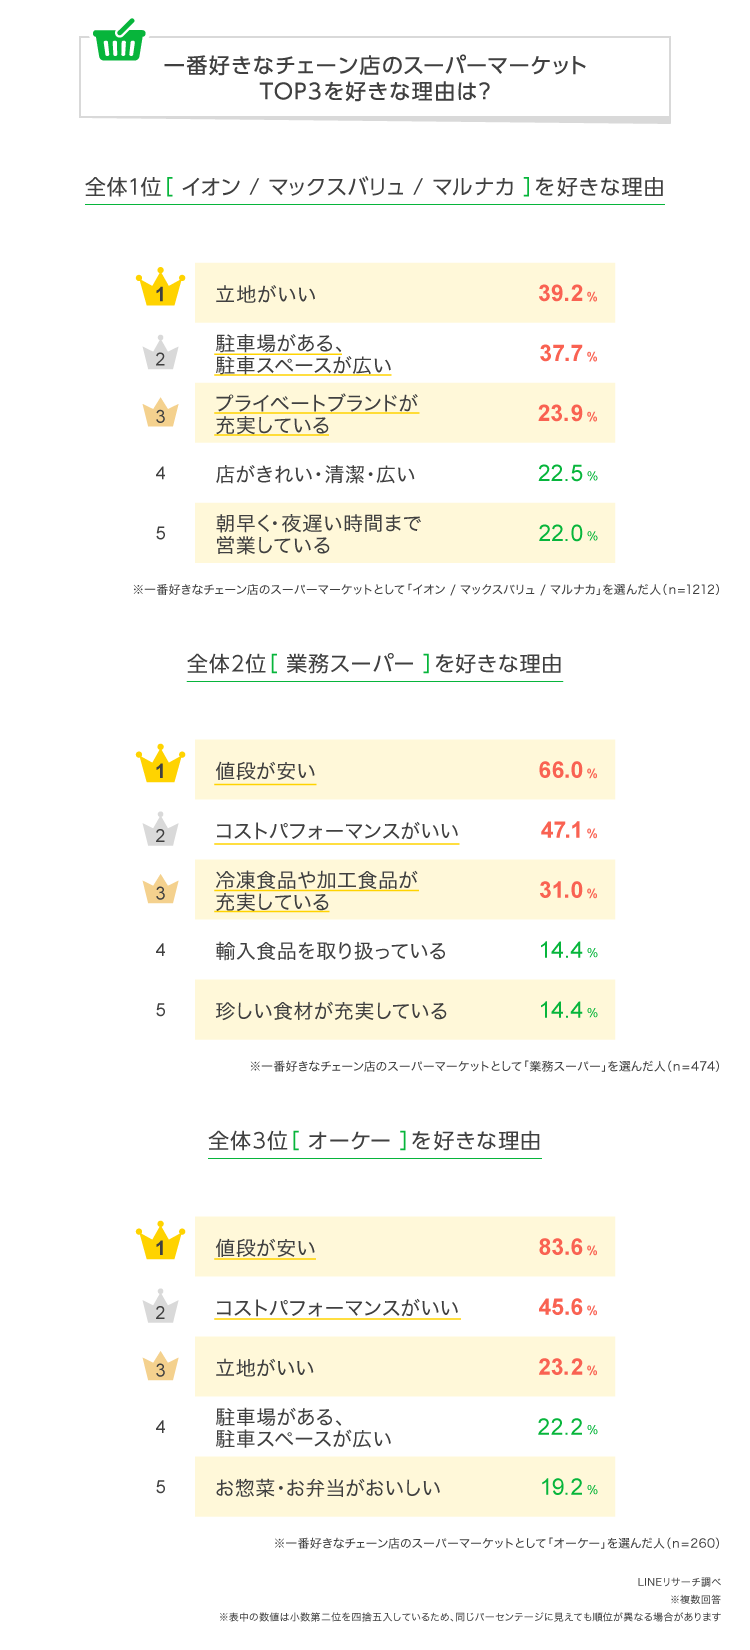The height and width of the screenshot is (1650, 750).
Task: Click the gold crown in the 業務スーパー ranking
Action: point(160,765)
